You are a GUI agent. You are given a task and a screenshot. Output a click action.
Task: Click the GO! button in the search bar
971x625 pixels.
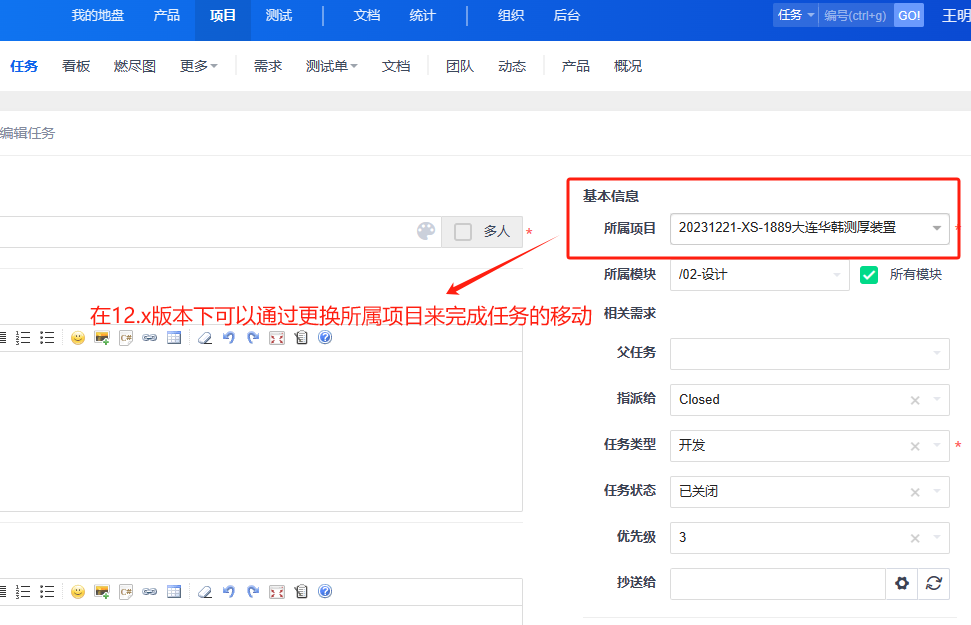(909, 16)
